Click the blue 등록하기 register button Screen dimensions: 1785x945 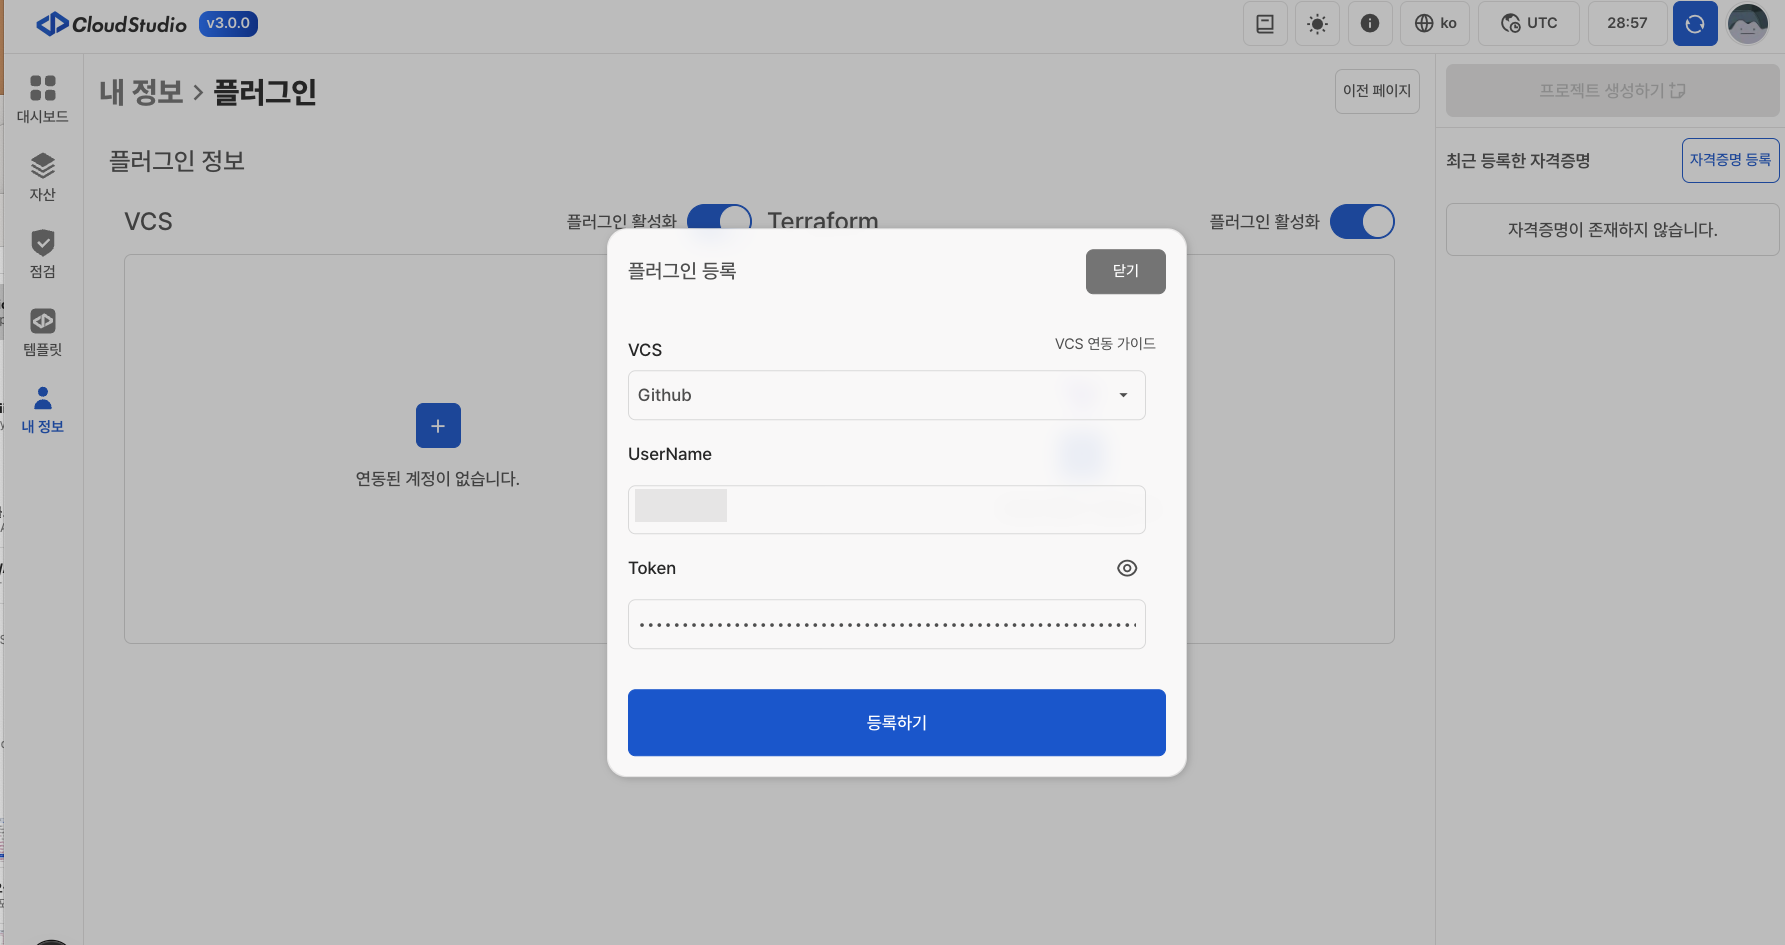click(x=896, y=722)
